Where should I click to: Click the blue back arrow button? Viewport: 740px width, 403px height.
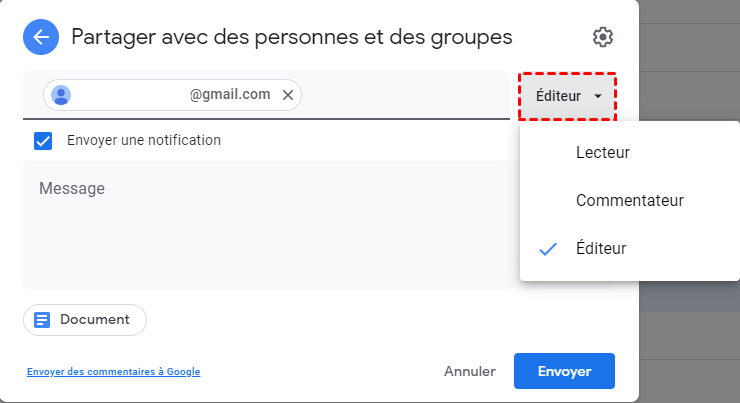coord(41,38)
